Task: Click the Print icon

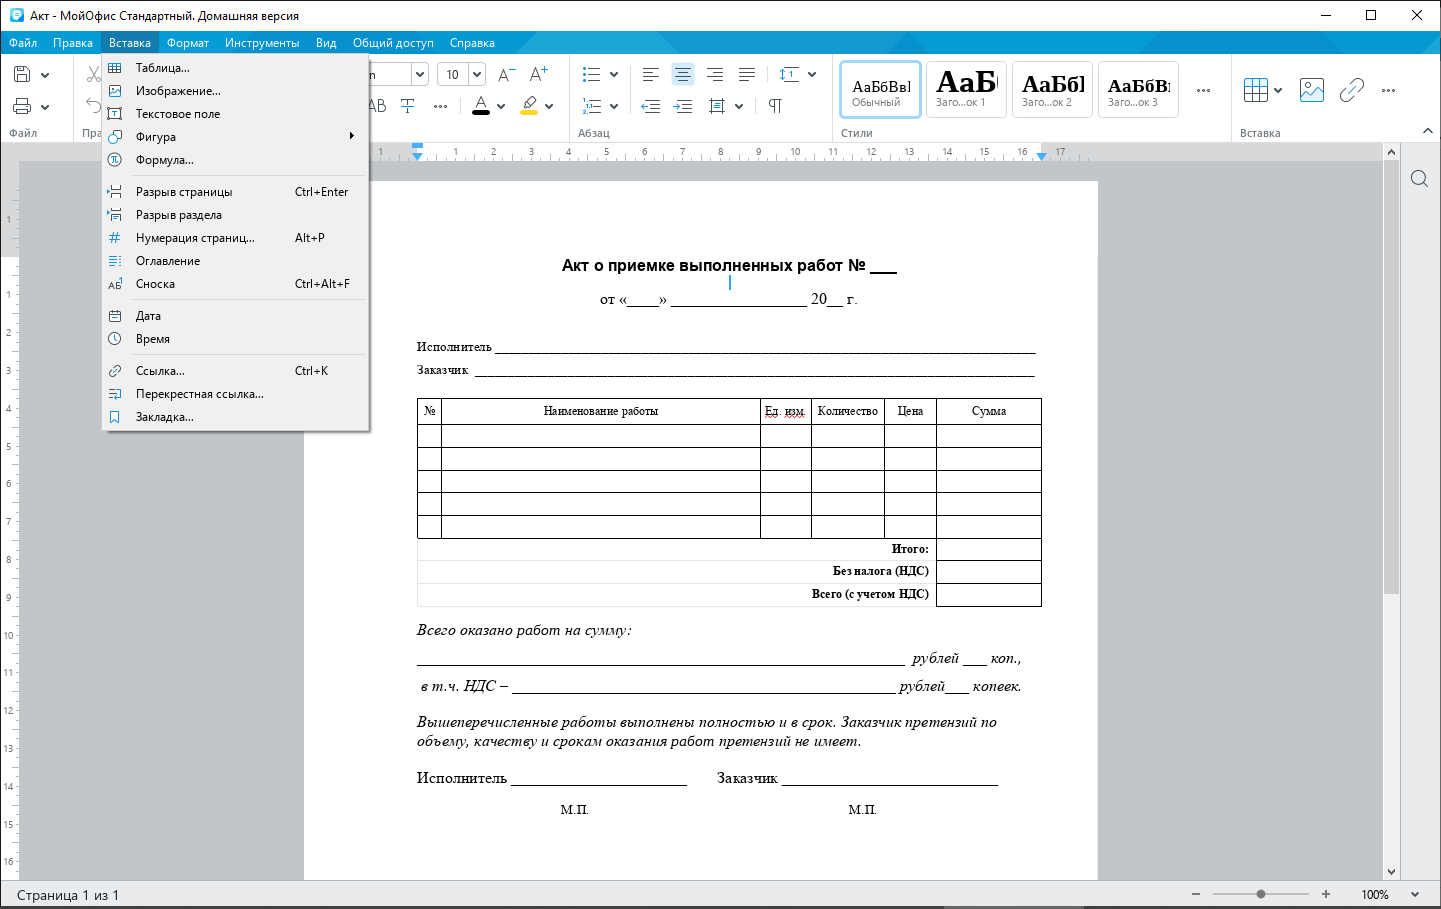Action: coord(22,106)
